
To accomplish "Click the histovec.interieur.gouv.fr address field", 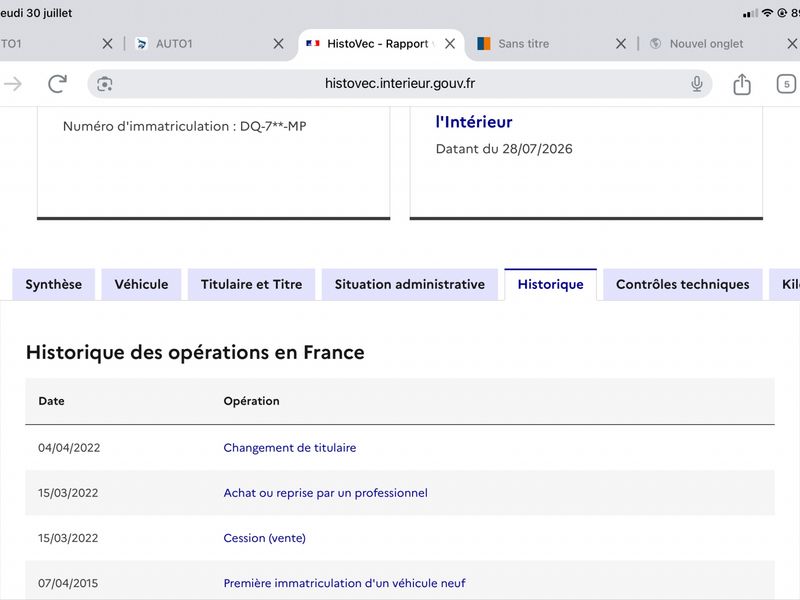I will 400,84.
